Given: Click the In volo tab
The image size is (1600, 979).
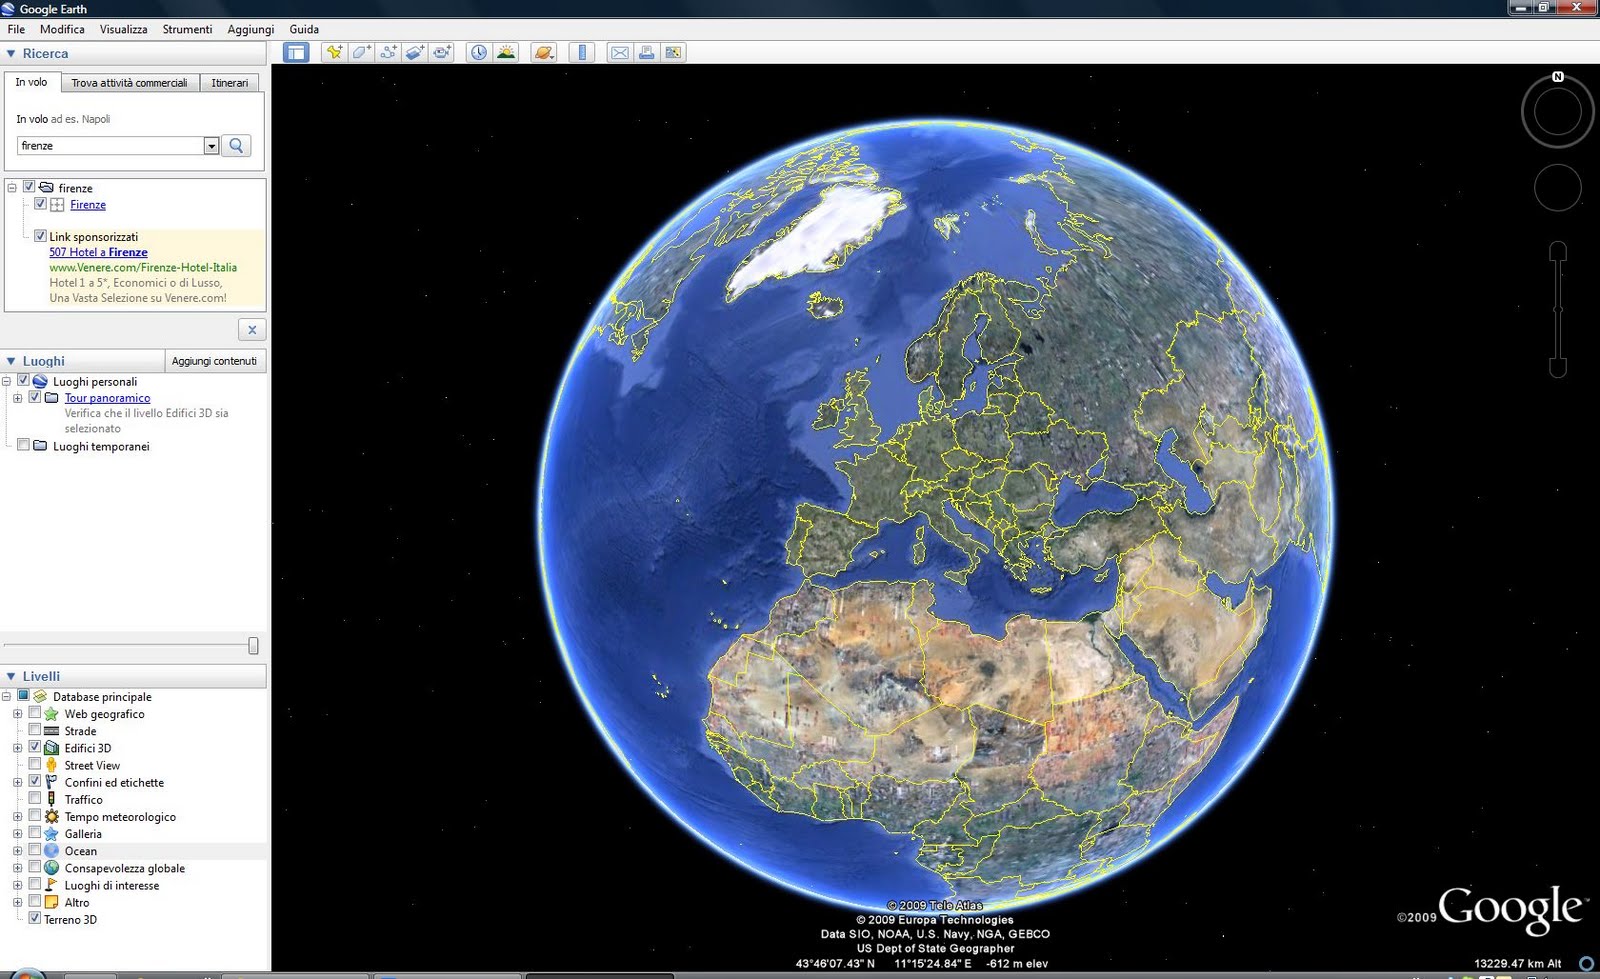Looking at the screenshot, I should click(x=31, y=82).
